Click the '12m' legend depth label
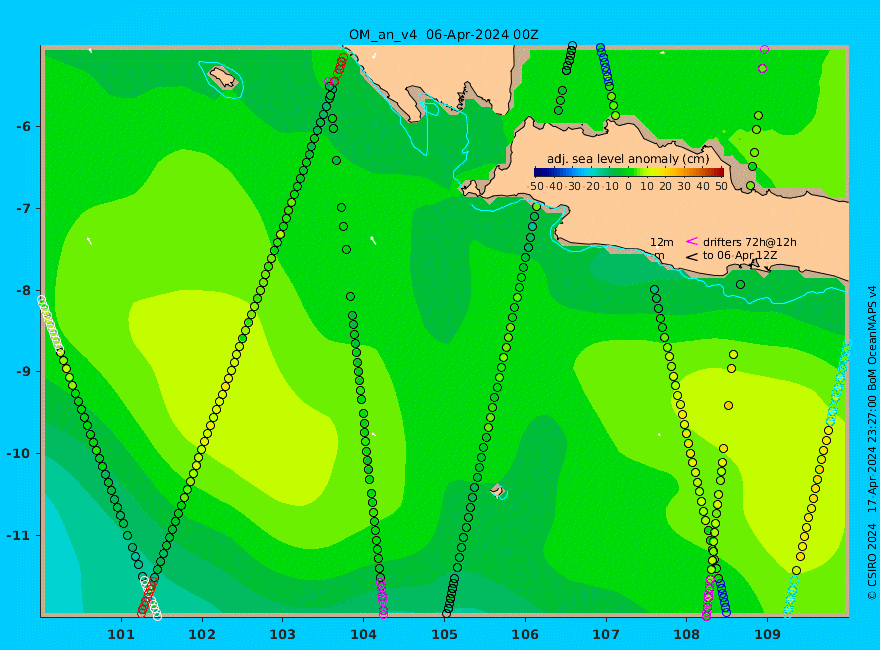The image size is (880, 650). pyautogui.click(x=662, y=242)
